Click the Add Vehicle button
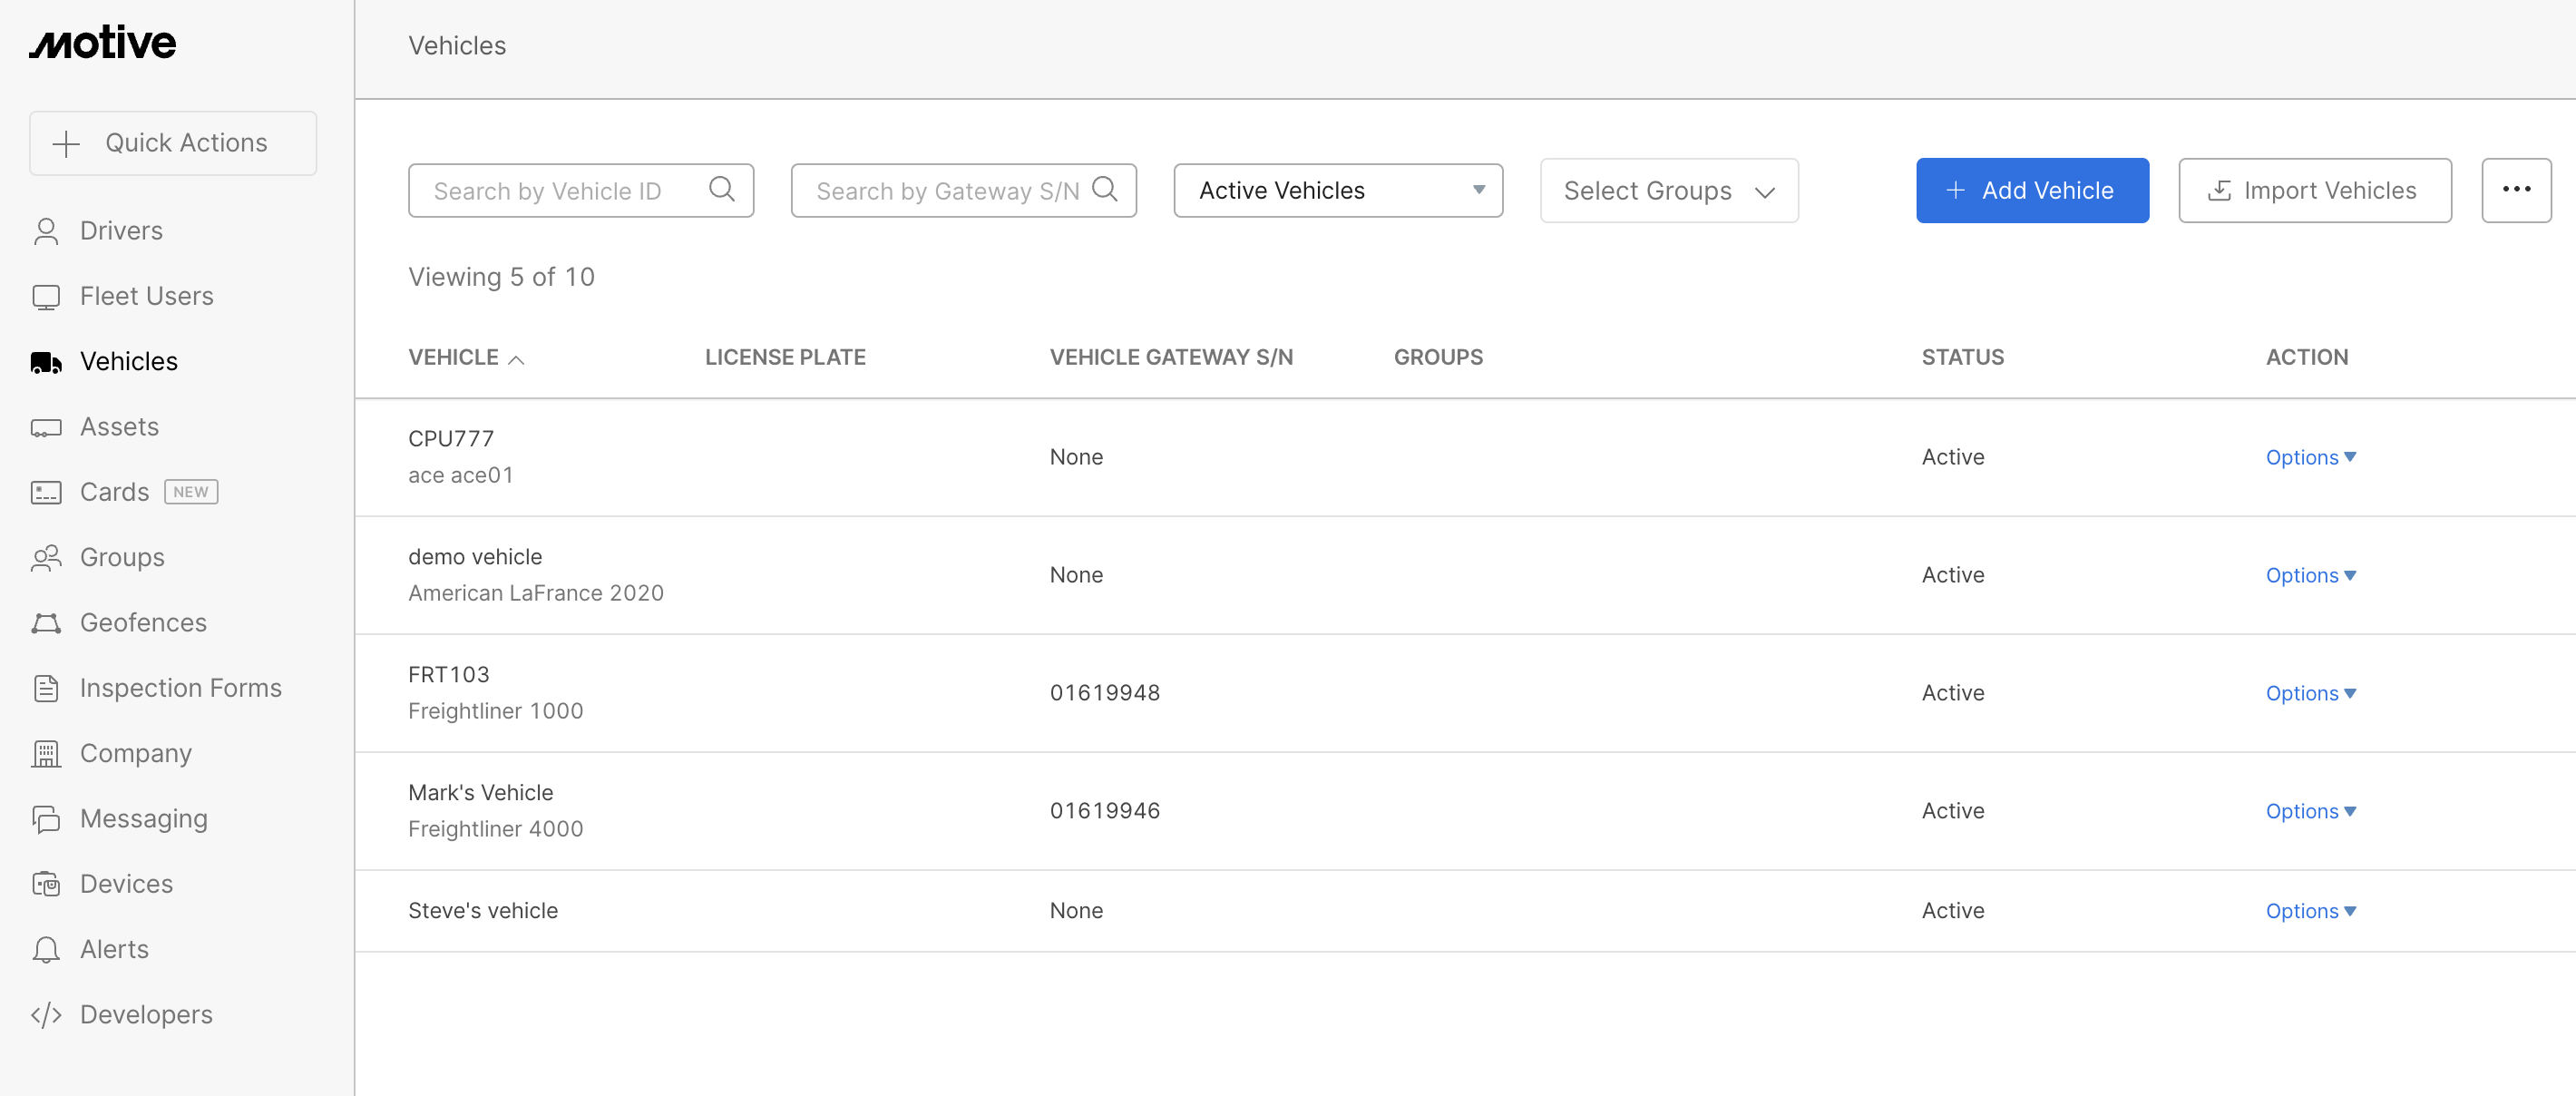The image size is (2576, 1096). (2032, 190)
